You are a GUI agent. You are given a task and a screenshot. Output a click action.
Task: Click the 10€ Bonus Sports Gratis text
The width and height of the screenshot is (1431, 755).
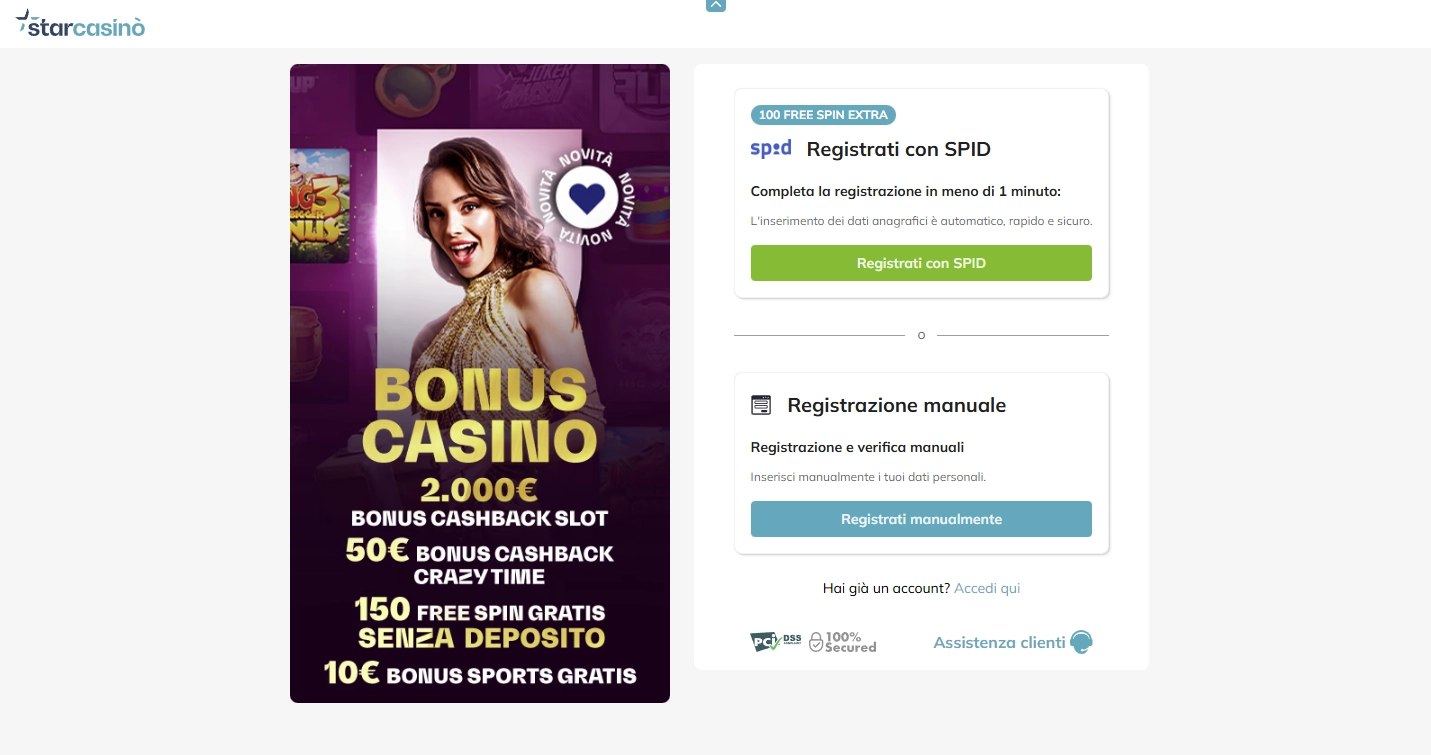tap(480, 673)
